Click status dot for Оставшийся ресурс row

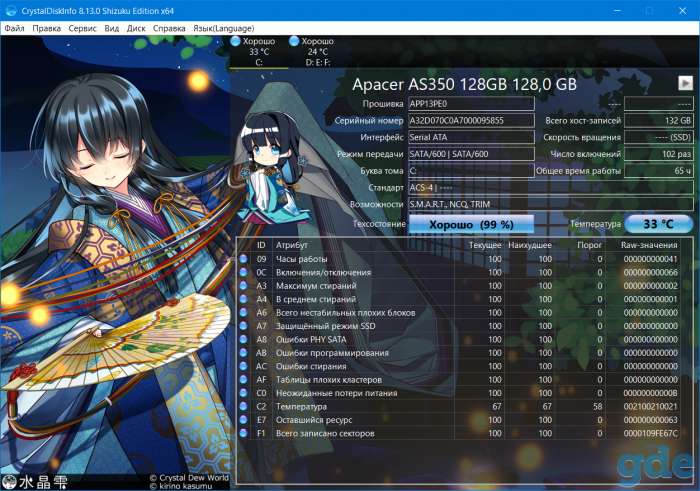coord(243,420)
